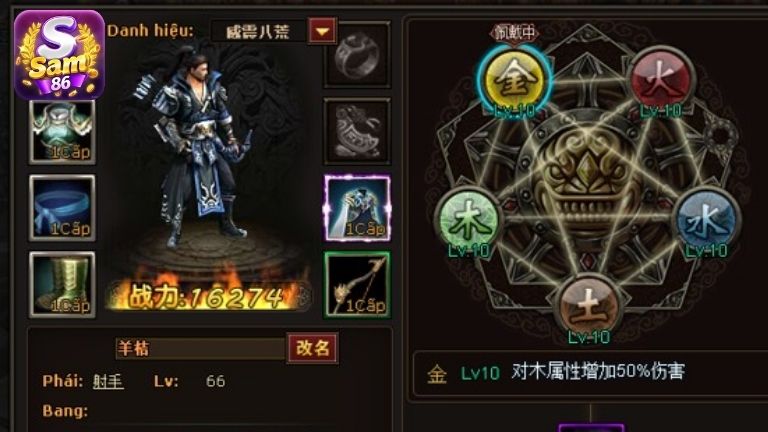This screenshot has width=768, height=432.
Task: Open the 威震八荒 title selection box
Action: [x=259, y=32]
